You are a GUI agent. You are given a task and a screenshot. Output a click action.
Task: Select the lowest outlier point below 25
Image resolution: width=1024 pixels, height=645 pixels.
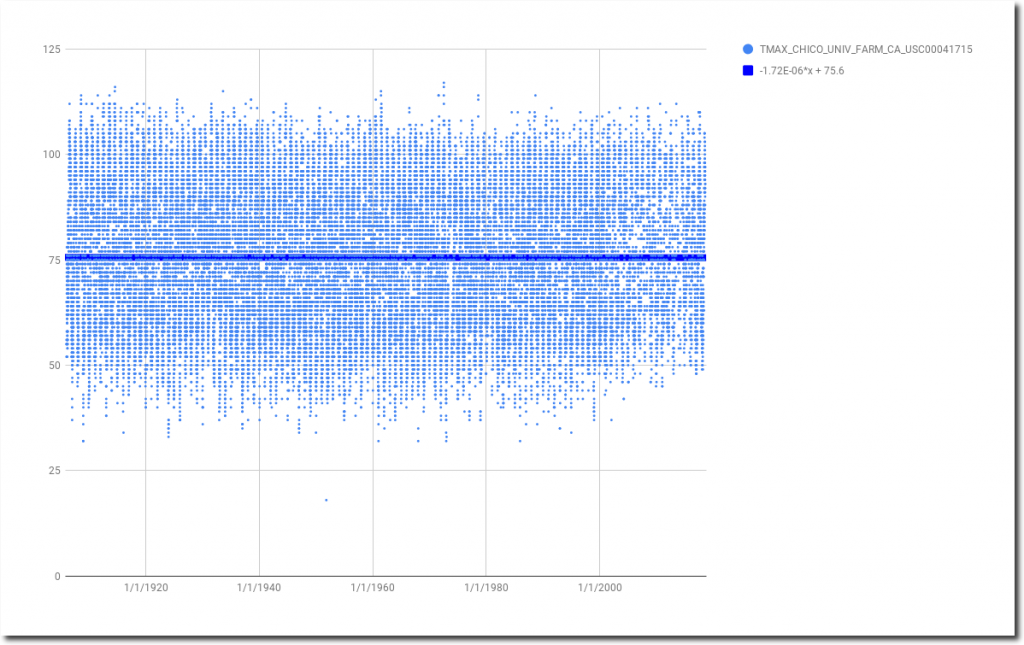coord(325,500)
